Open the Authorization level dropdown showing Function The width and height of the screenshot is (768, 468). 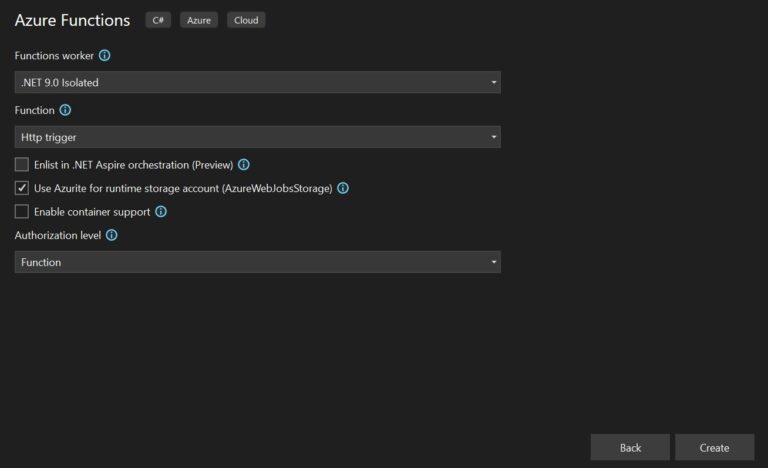click(258, 262)
